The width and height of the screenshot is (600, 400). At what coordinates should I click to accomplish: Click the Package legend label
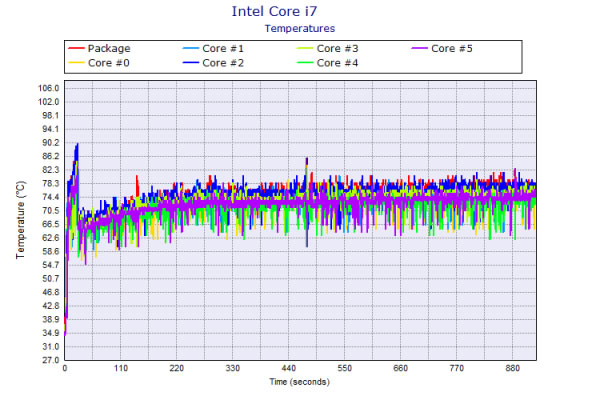tap(109, 49)
